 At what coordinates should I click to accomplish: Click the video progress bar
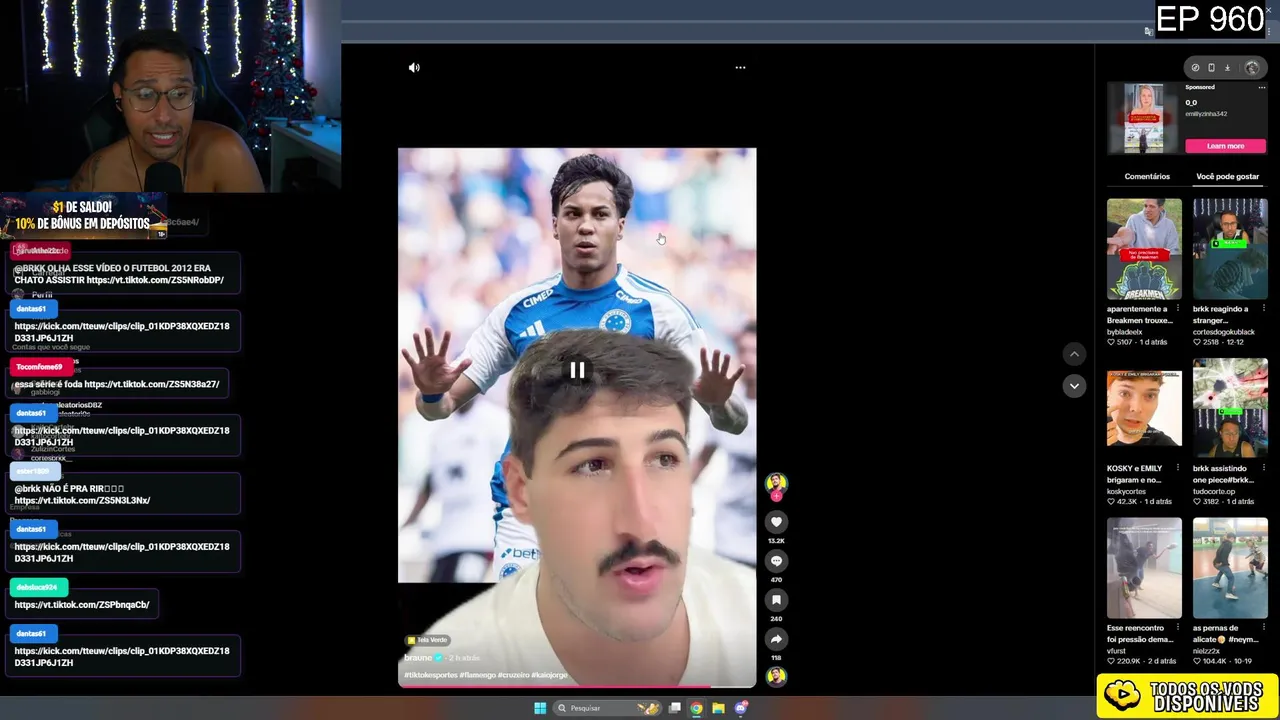[x=577, y=687]
